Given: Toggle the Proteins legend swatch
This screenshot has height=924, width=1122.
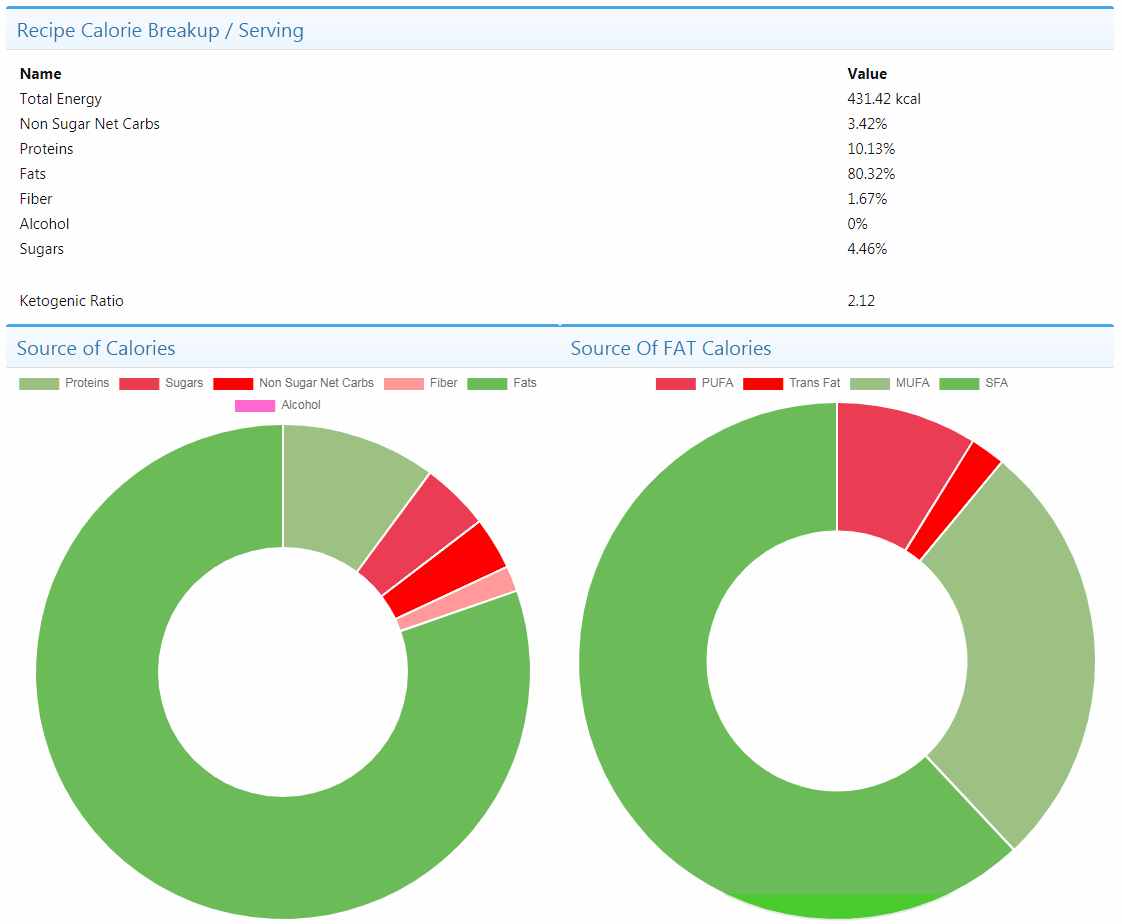Looking at the screenshot, I should [x=39, y=384].
